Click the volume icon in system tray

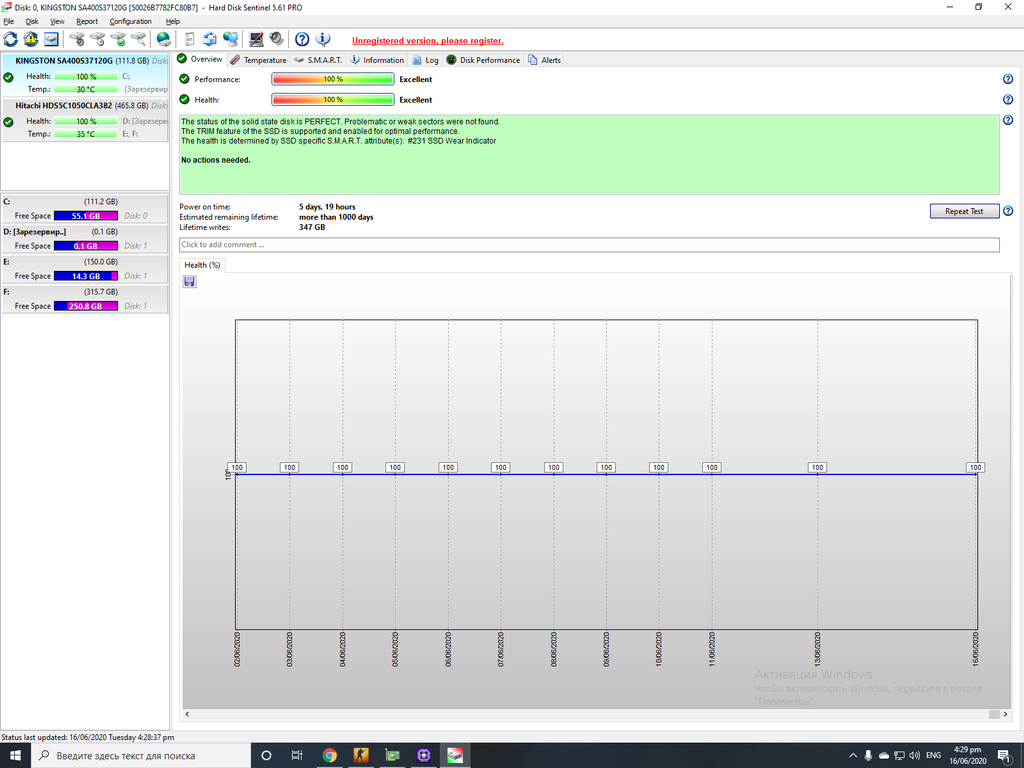point(914,756)
